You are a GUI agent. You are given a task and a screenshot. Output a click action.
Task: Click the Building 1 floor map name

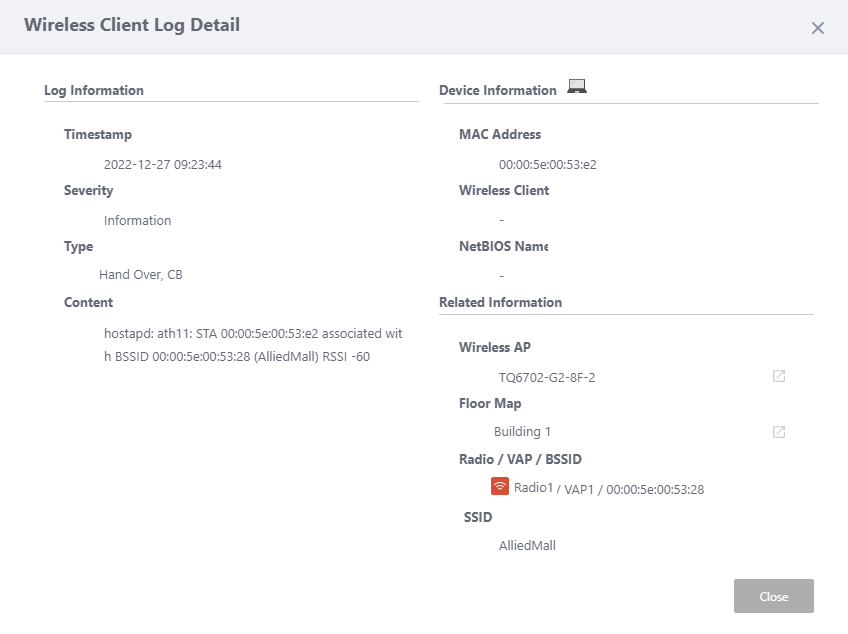click(x=522, y=432)
